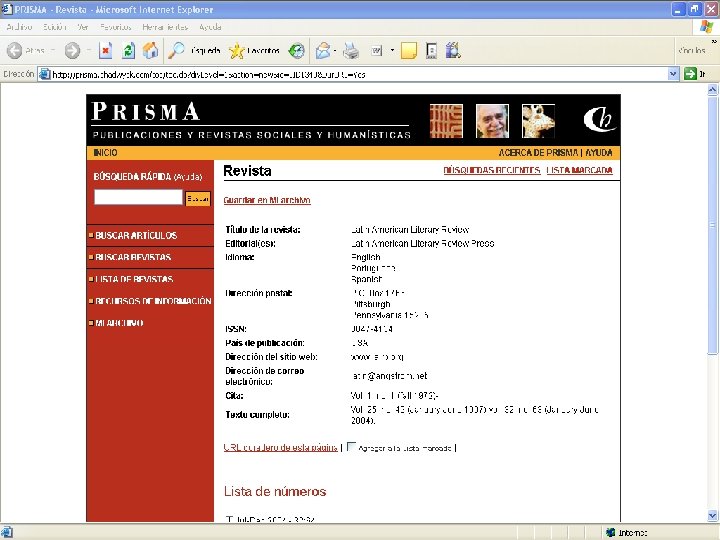Click the address bar URL field
The height and width of the screenshot is (540, 720).
(x=358, y=74)
